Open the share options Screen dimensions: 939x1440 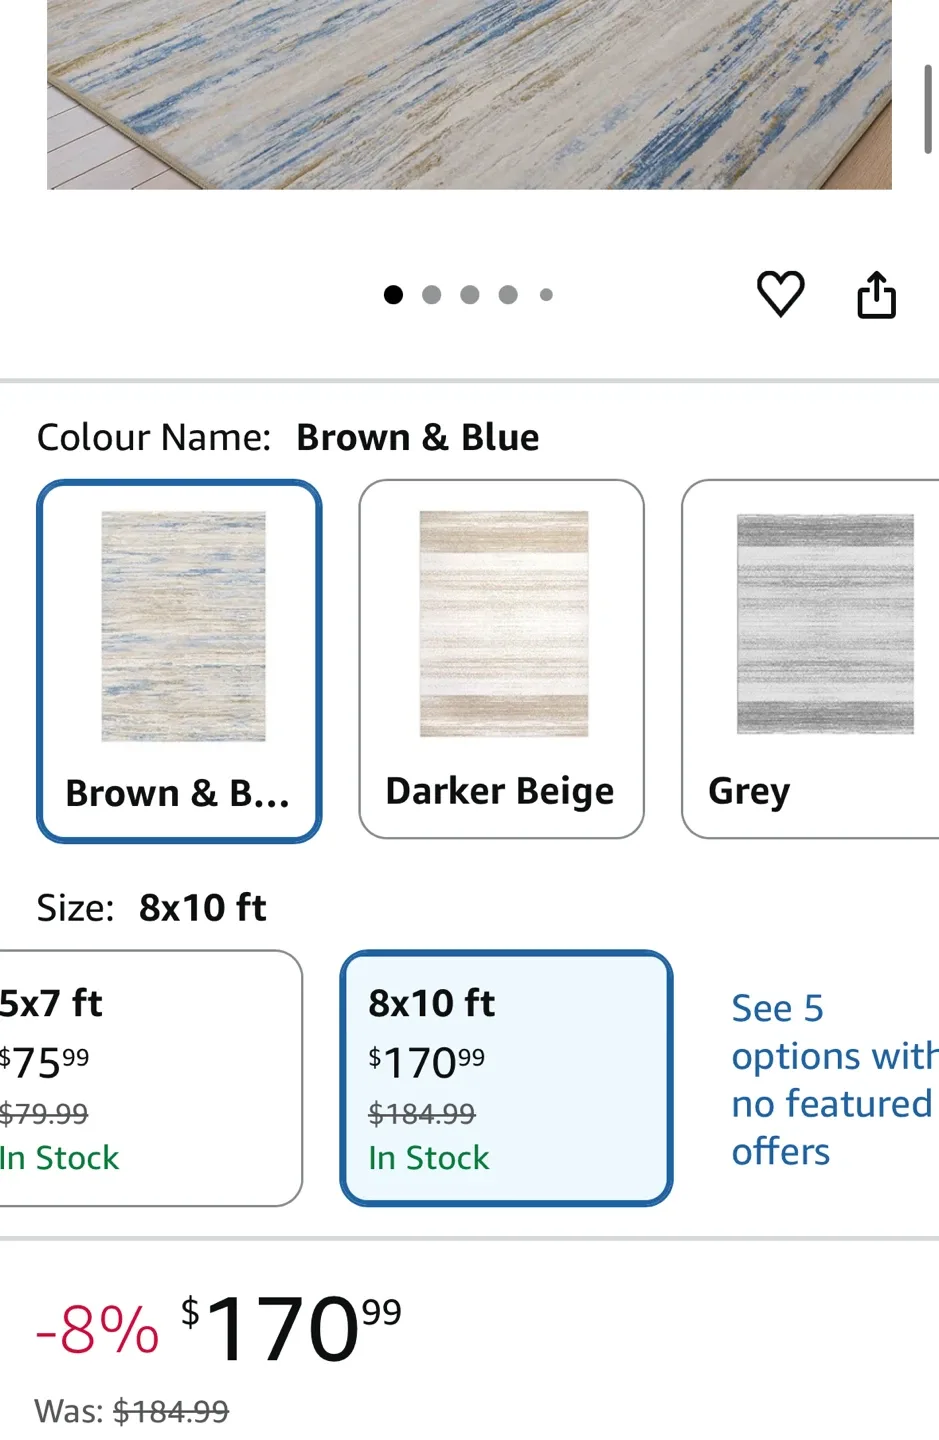[876, 293]
